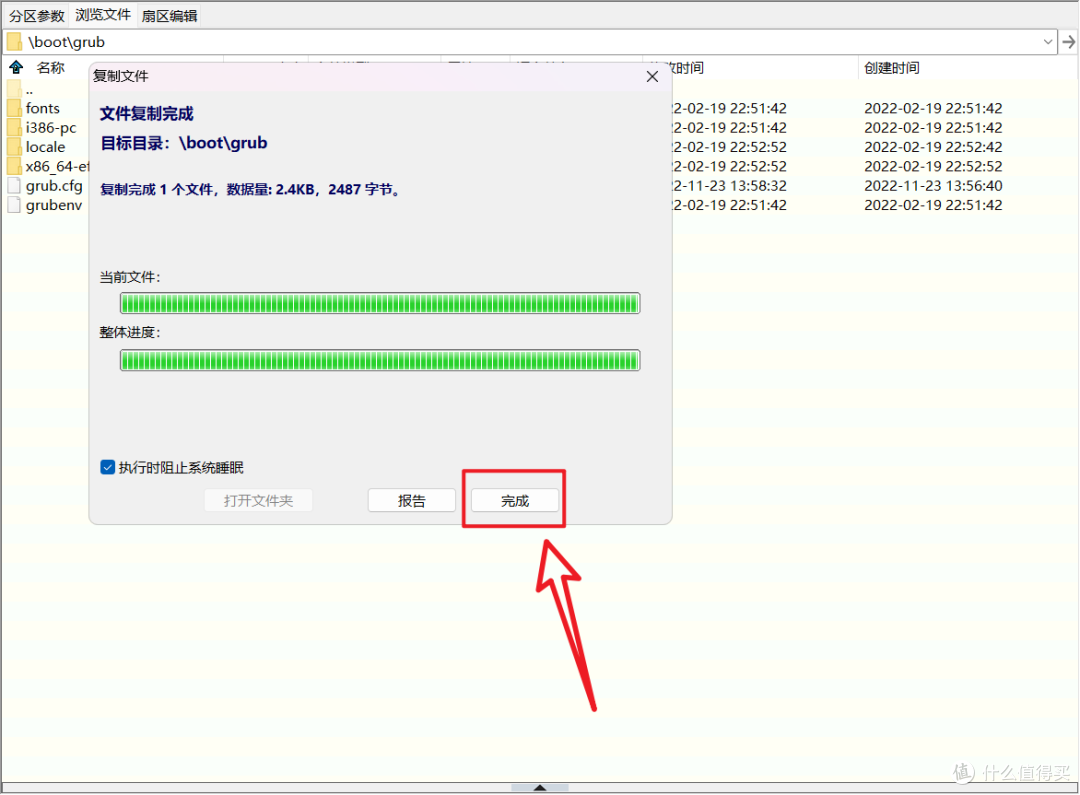Sort by the 创建时间 column header
Image resolution: width=1080 pixels, height=795 pixels.
click(892, 68)
